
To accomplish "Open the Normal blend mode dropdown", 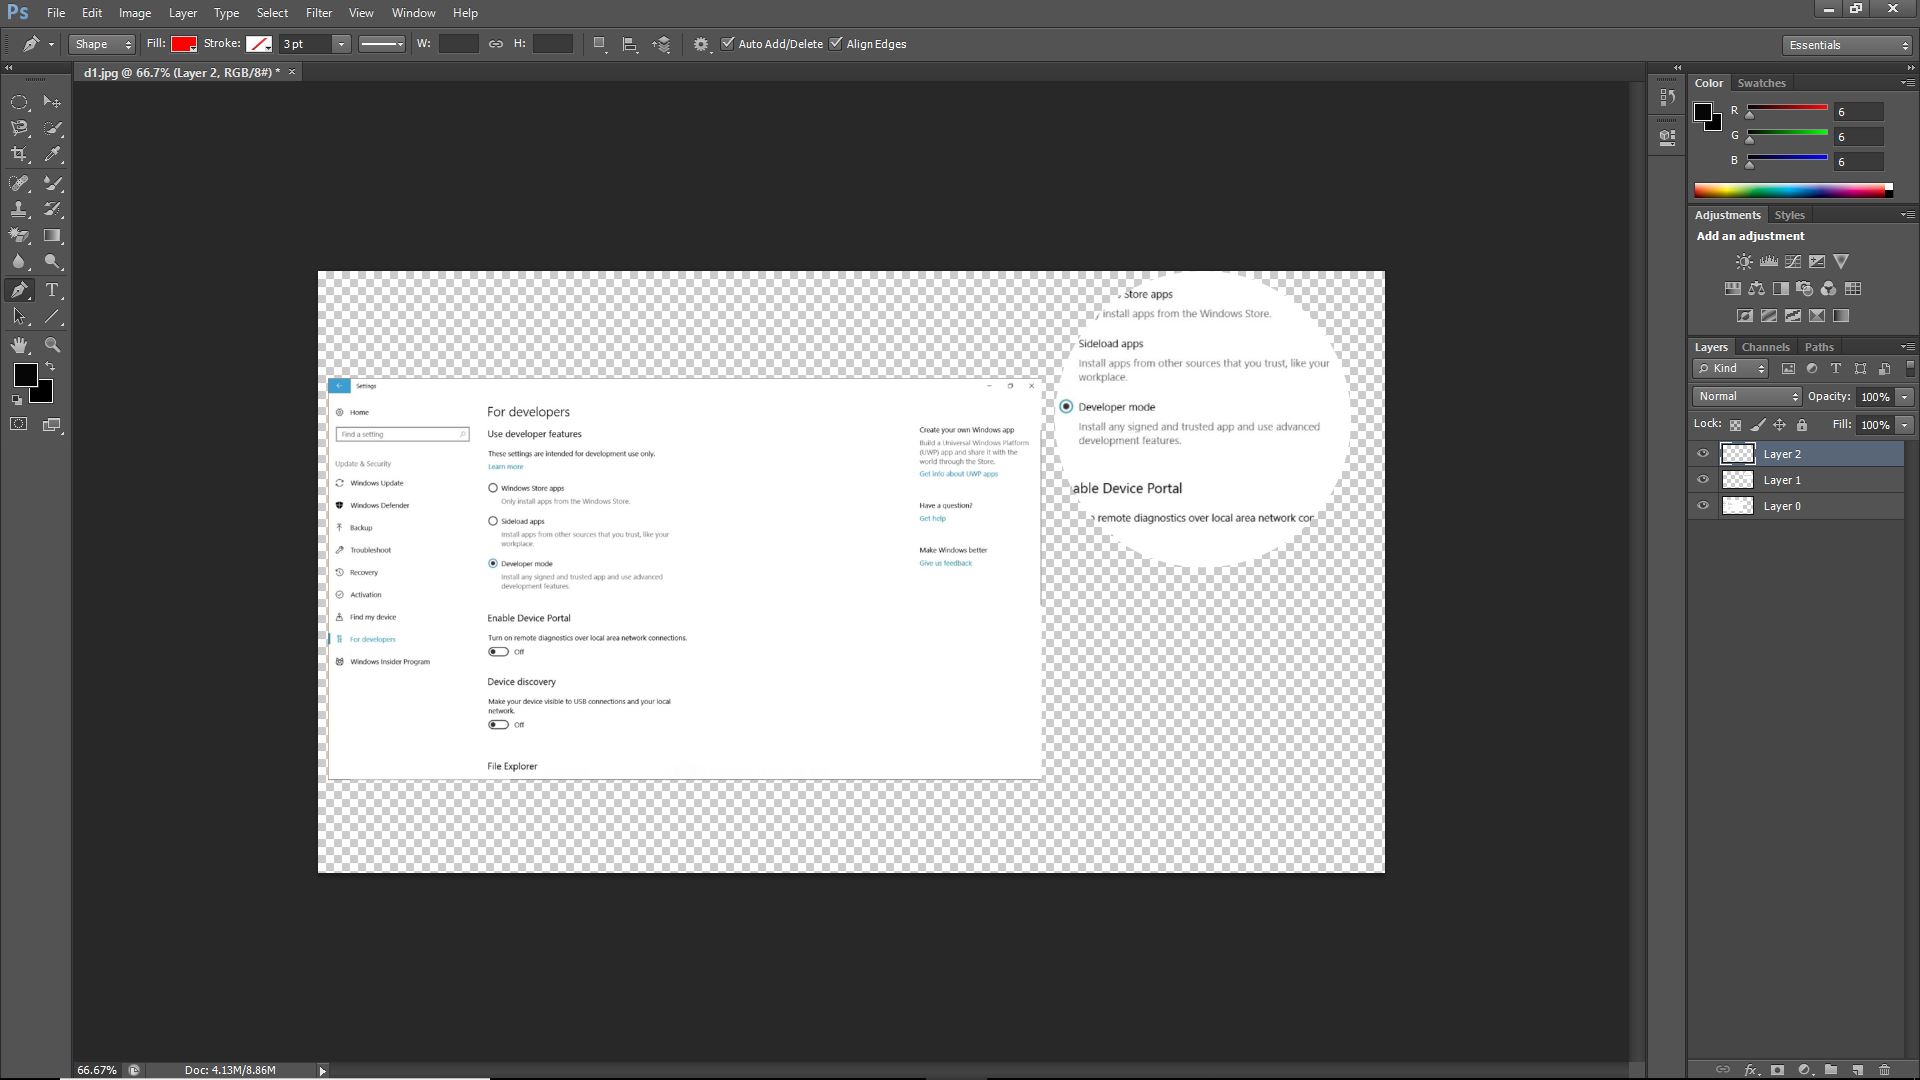I will [x=1747, y=396].
